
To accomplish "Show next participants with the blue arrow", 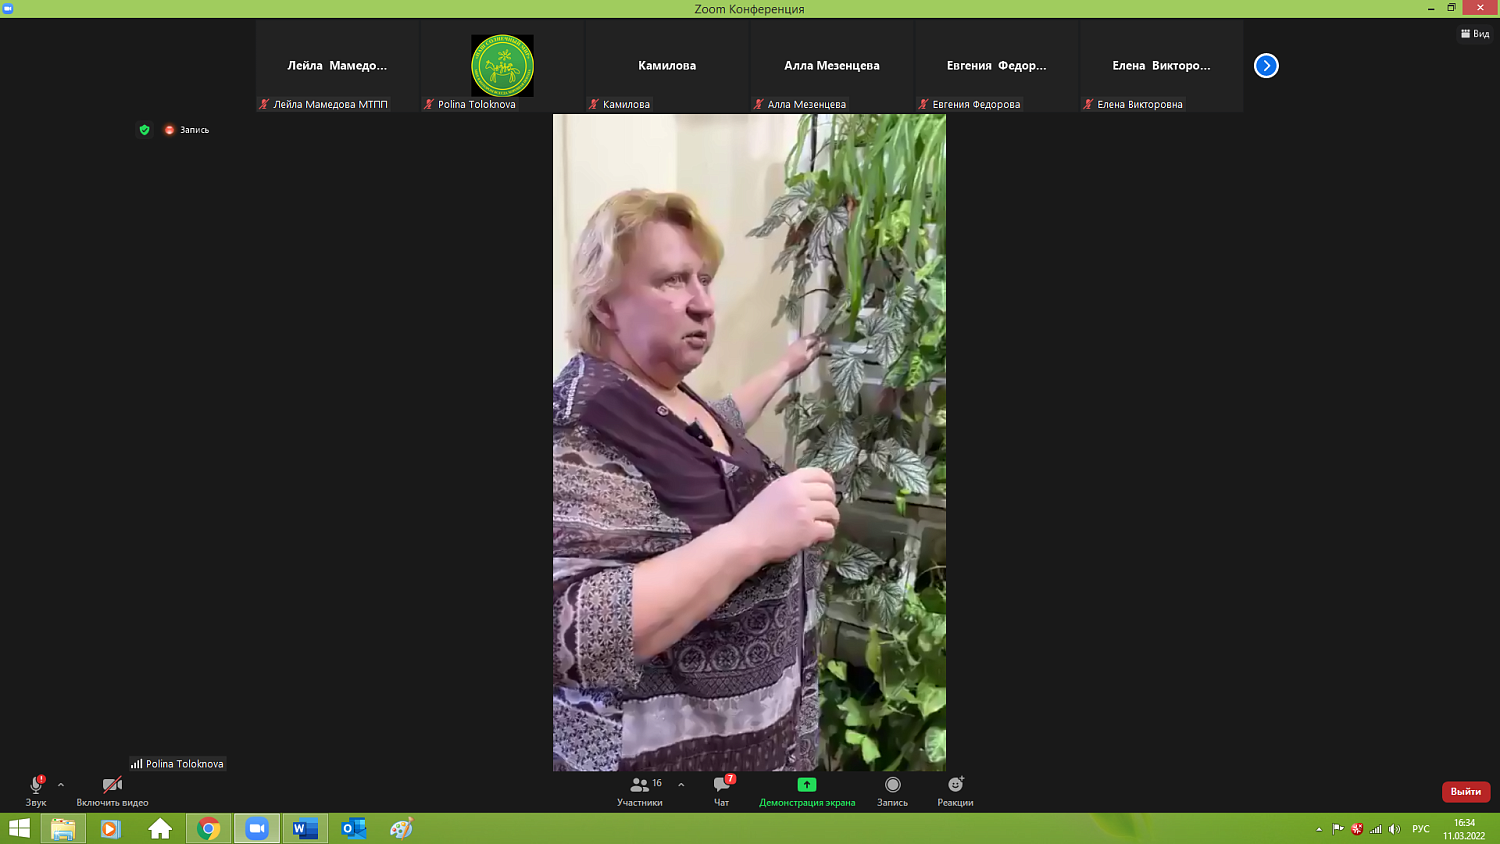I will [1266, 66].
